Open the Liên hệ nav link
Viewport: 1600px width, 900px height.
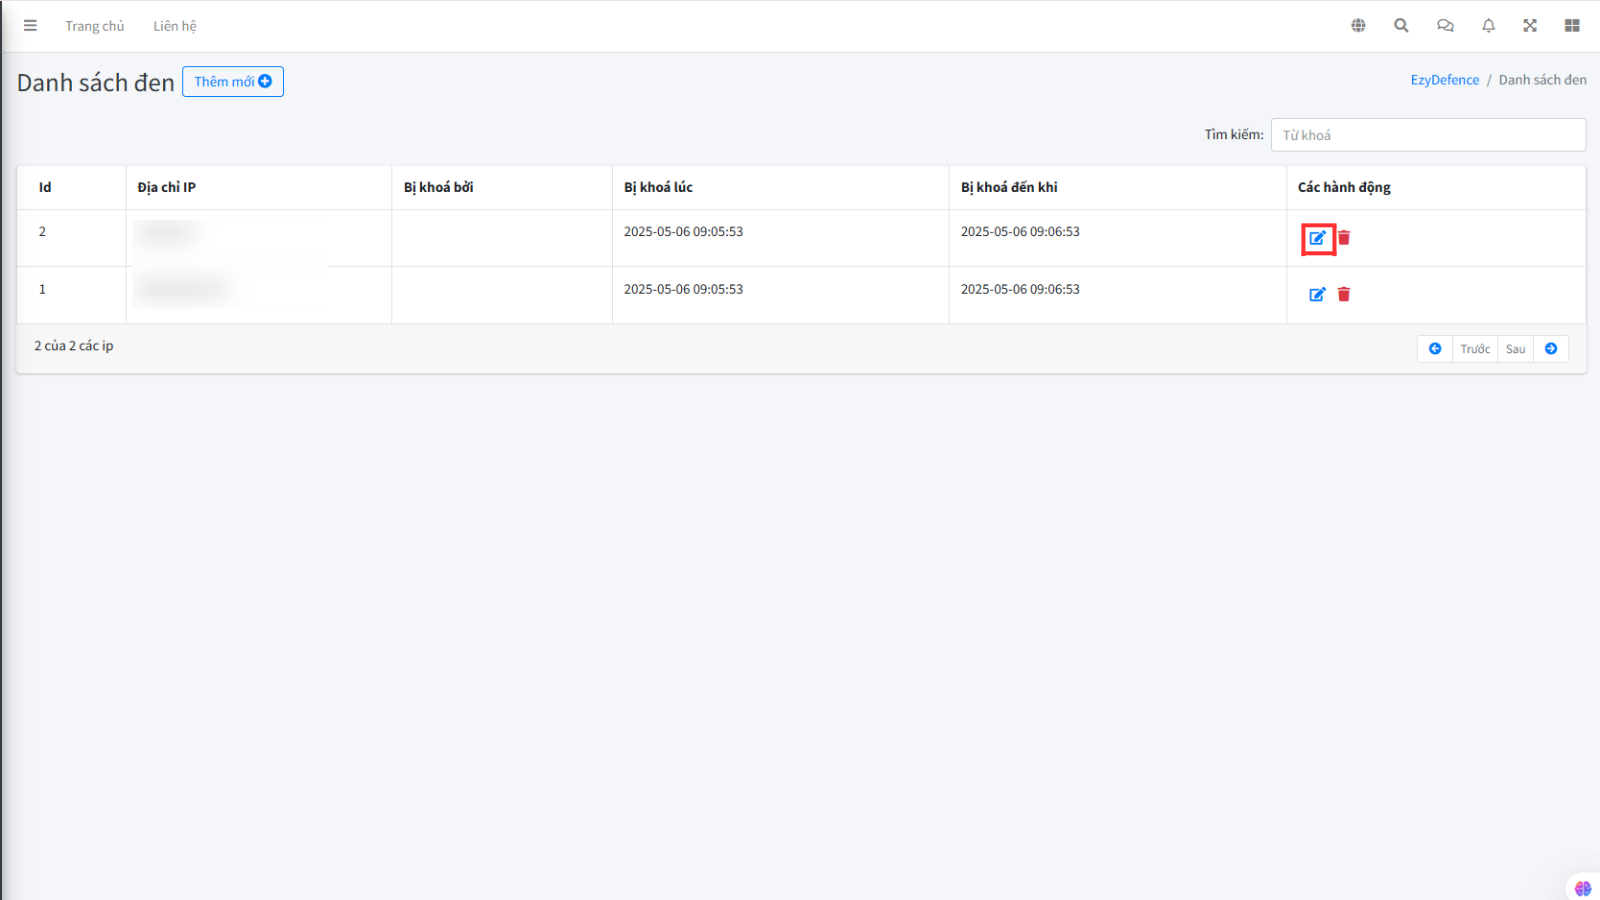tap(175, 26)
